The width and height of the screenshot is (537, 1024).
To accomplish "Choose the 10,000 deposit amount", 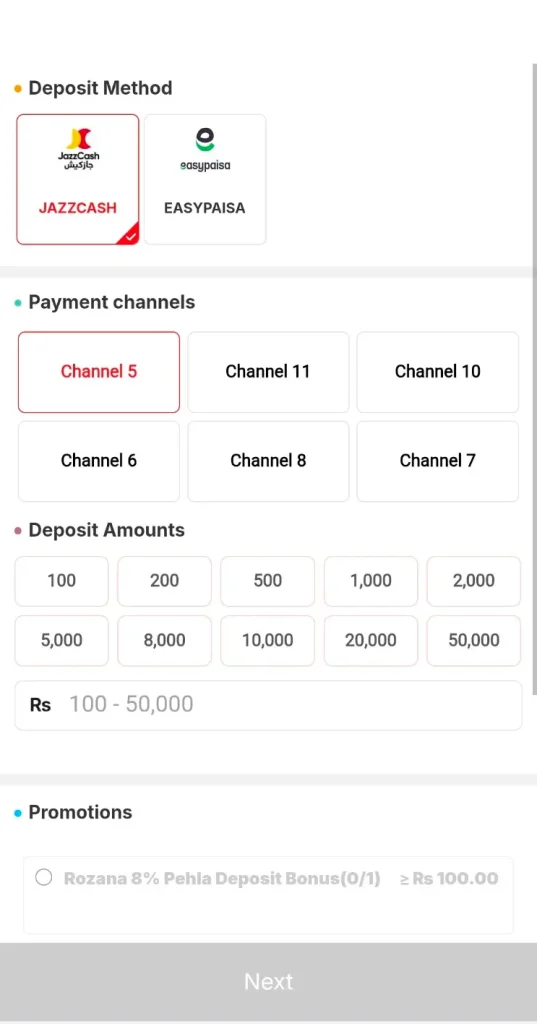I will pos(268,641).
